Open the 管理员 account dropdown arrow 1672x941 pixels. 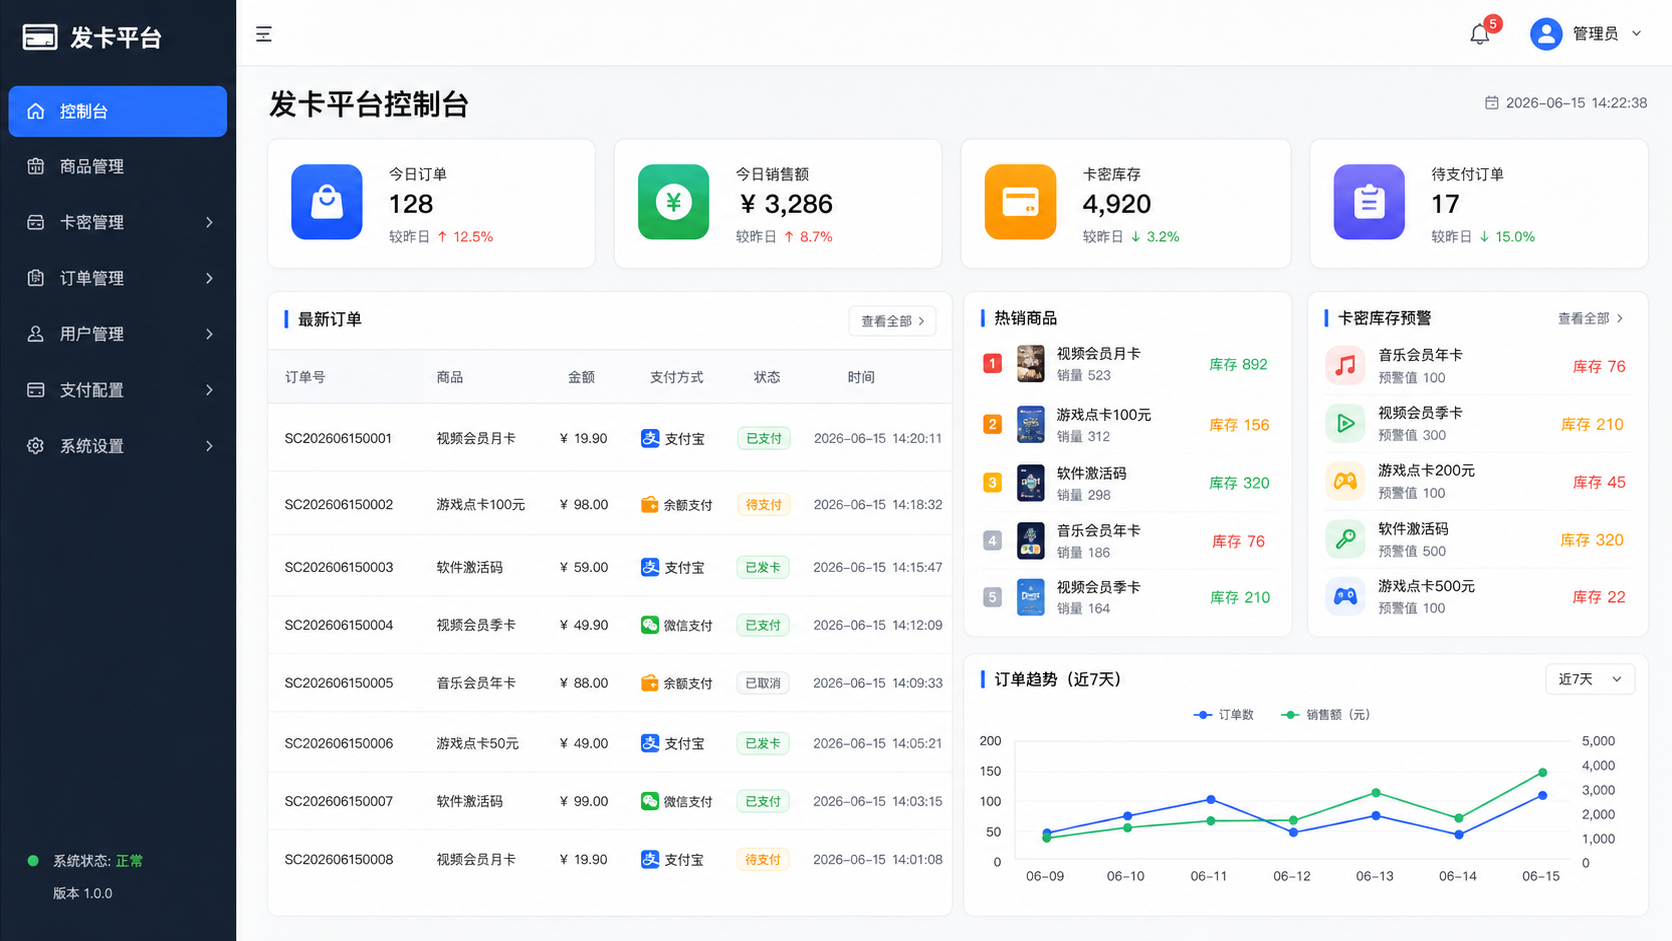[x=1637, y=34]
